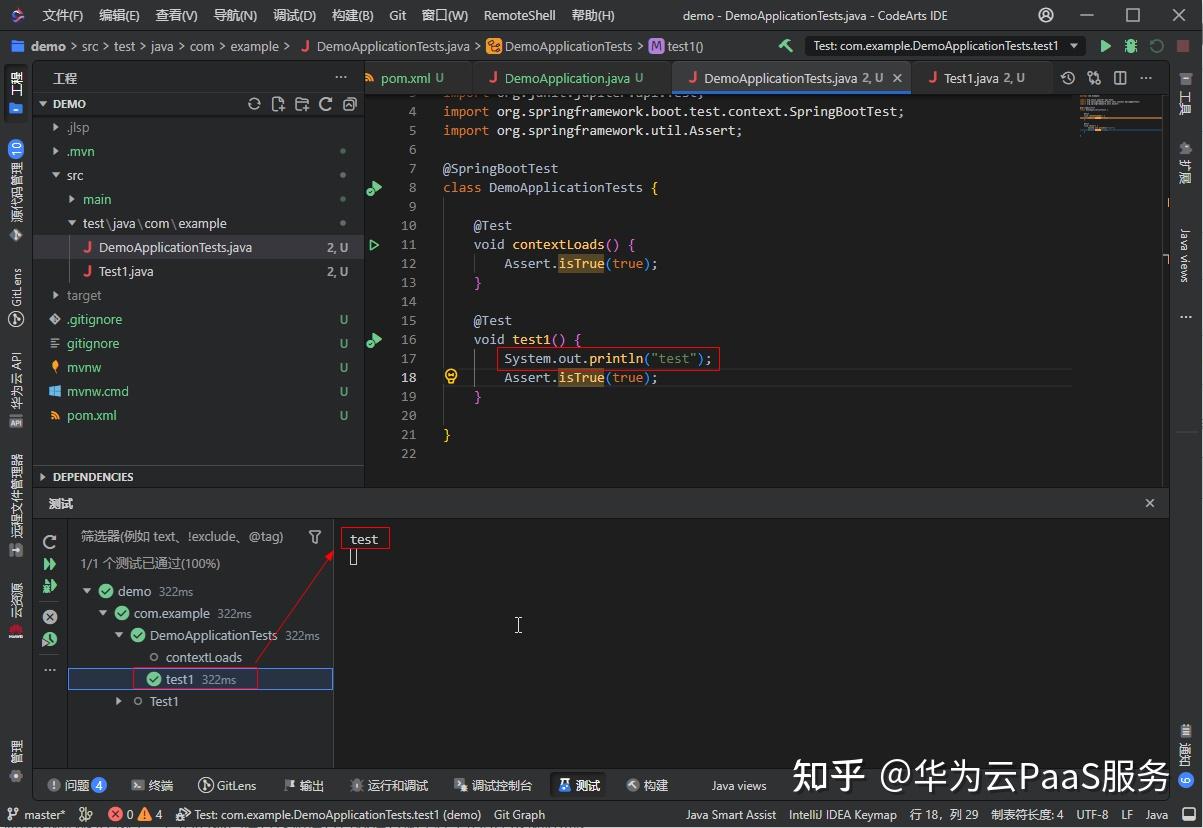
Task: Open the run configuration dropdown
Action: pyautogui.click(x=1074, y=46)
